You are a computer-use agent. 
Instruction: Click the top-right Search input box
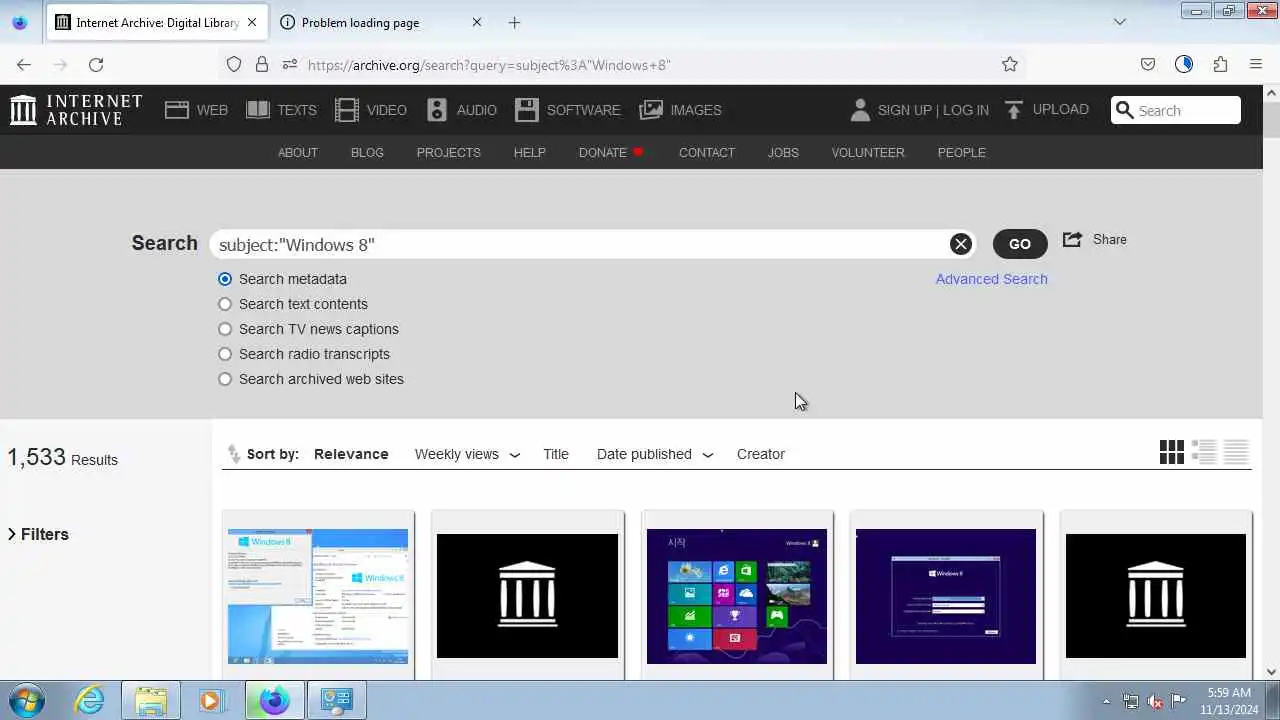(1176, 110)
